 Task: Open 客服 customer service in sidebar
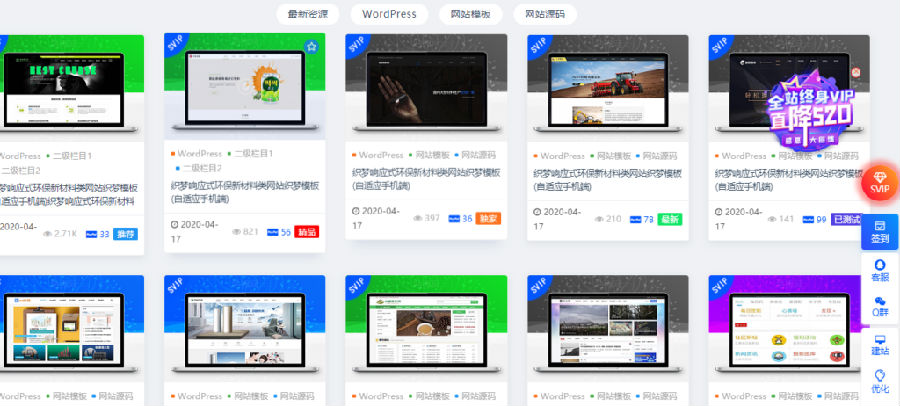click(879, 269)
